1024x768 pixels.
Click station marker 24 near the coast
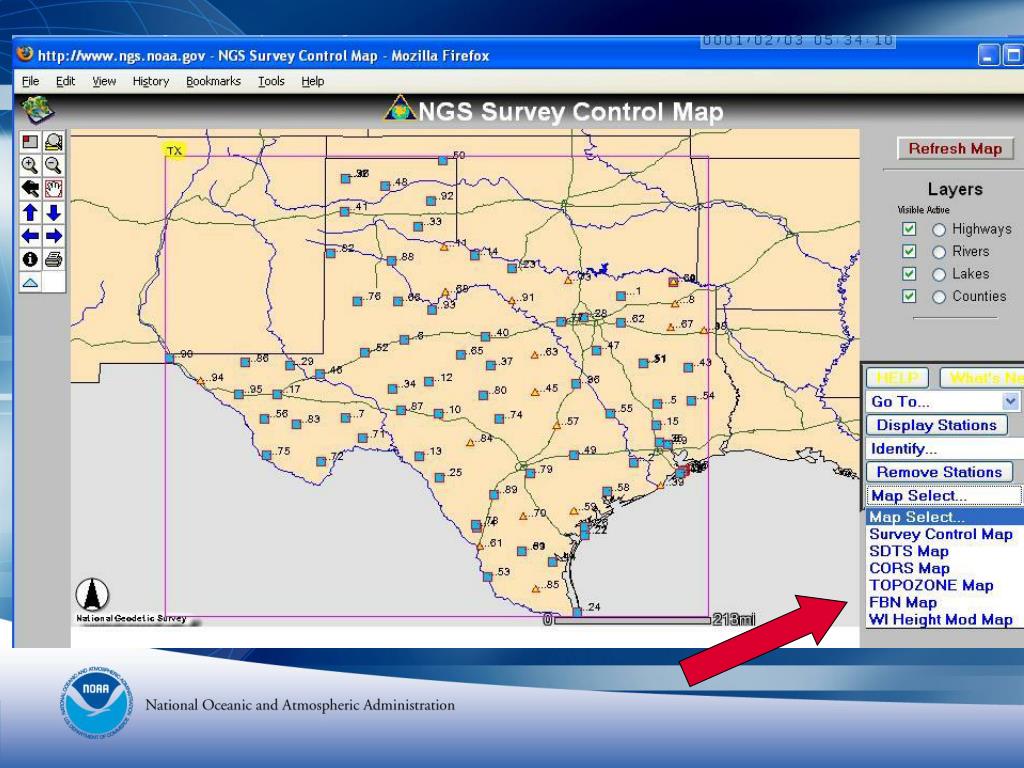[577, 612]
